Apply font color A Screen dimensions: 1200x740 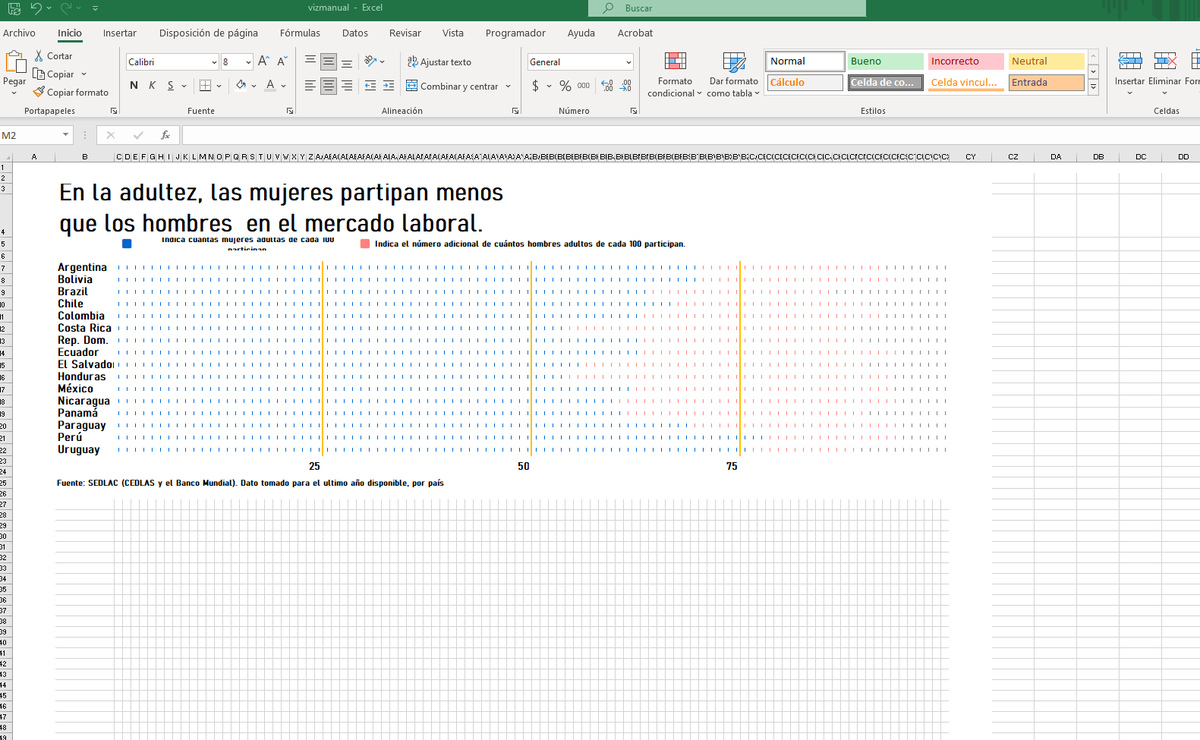click(x=270, y=86)
